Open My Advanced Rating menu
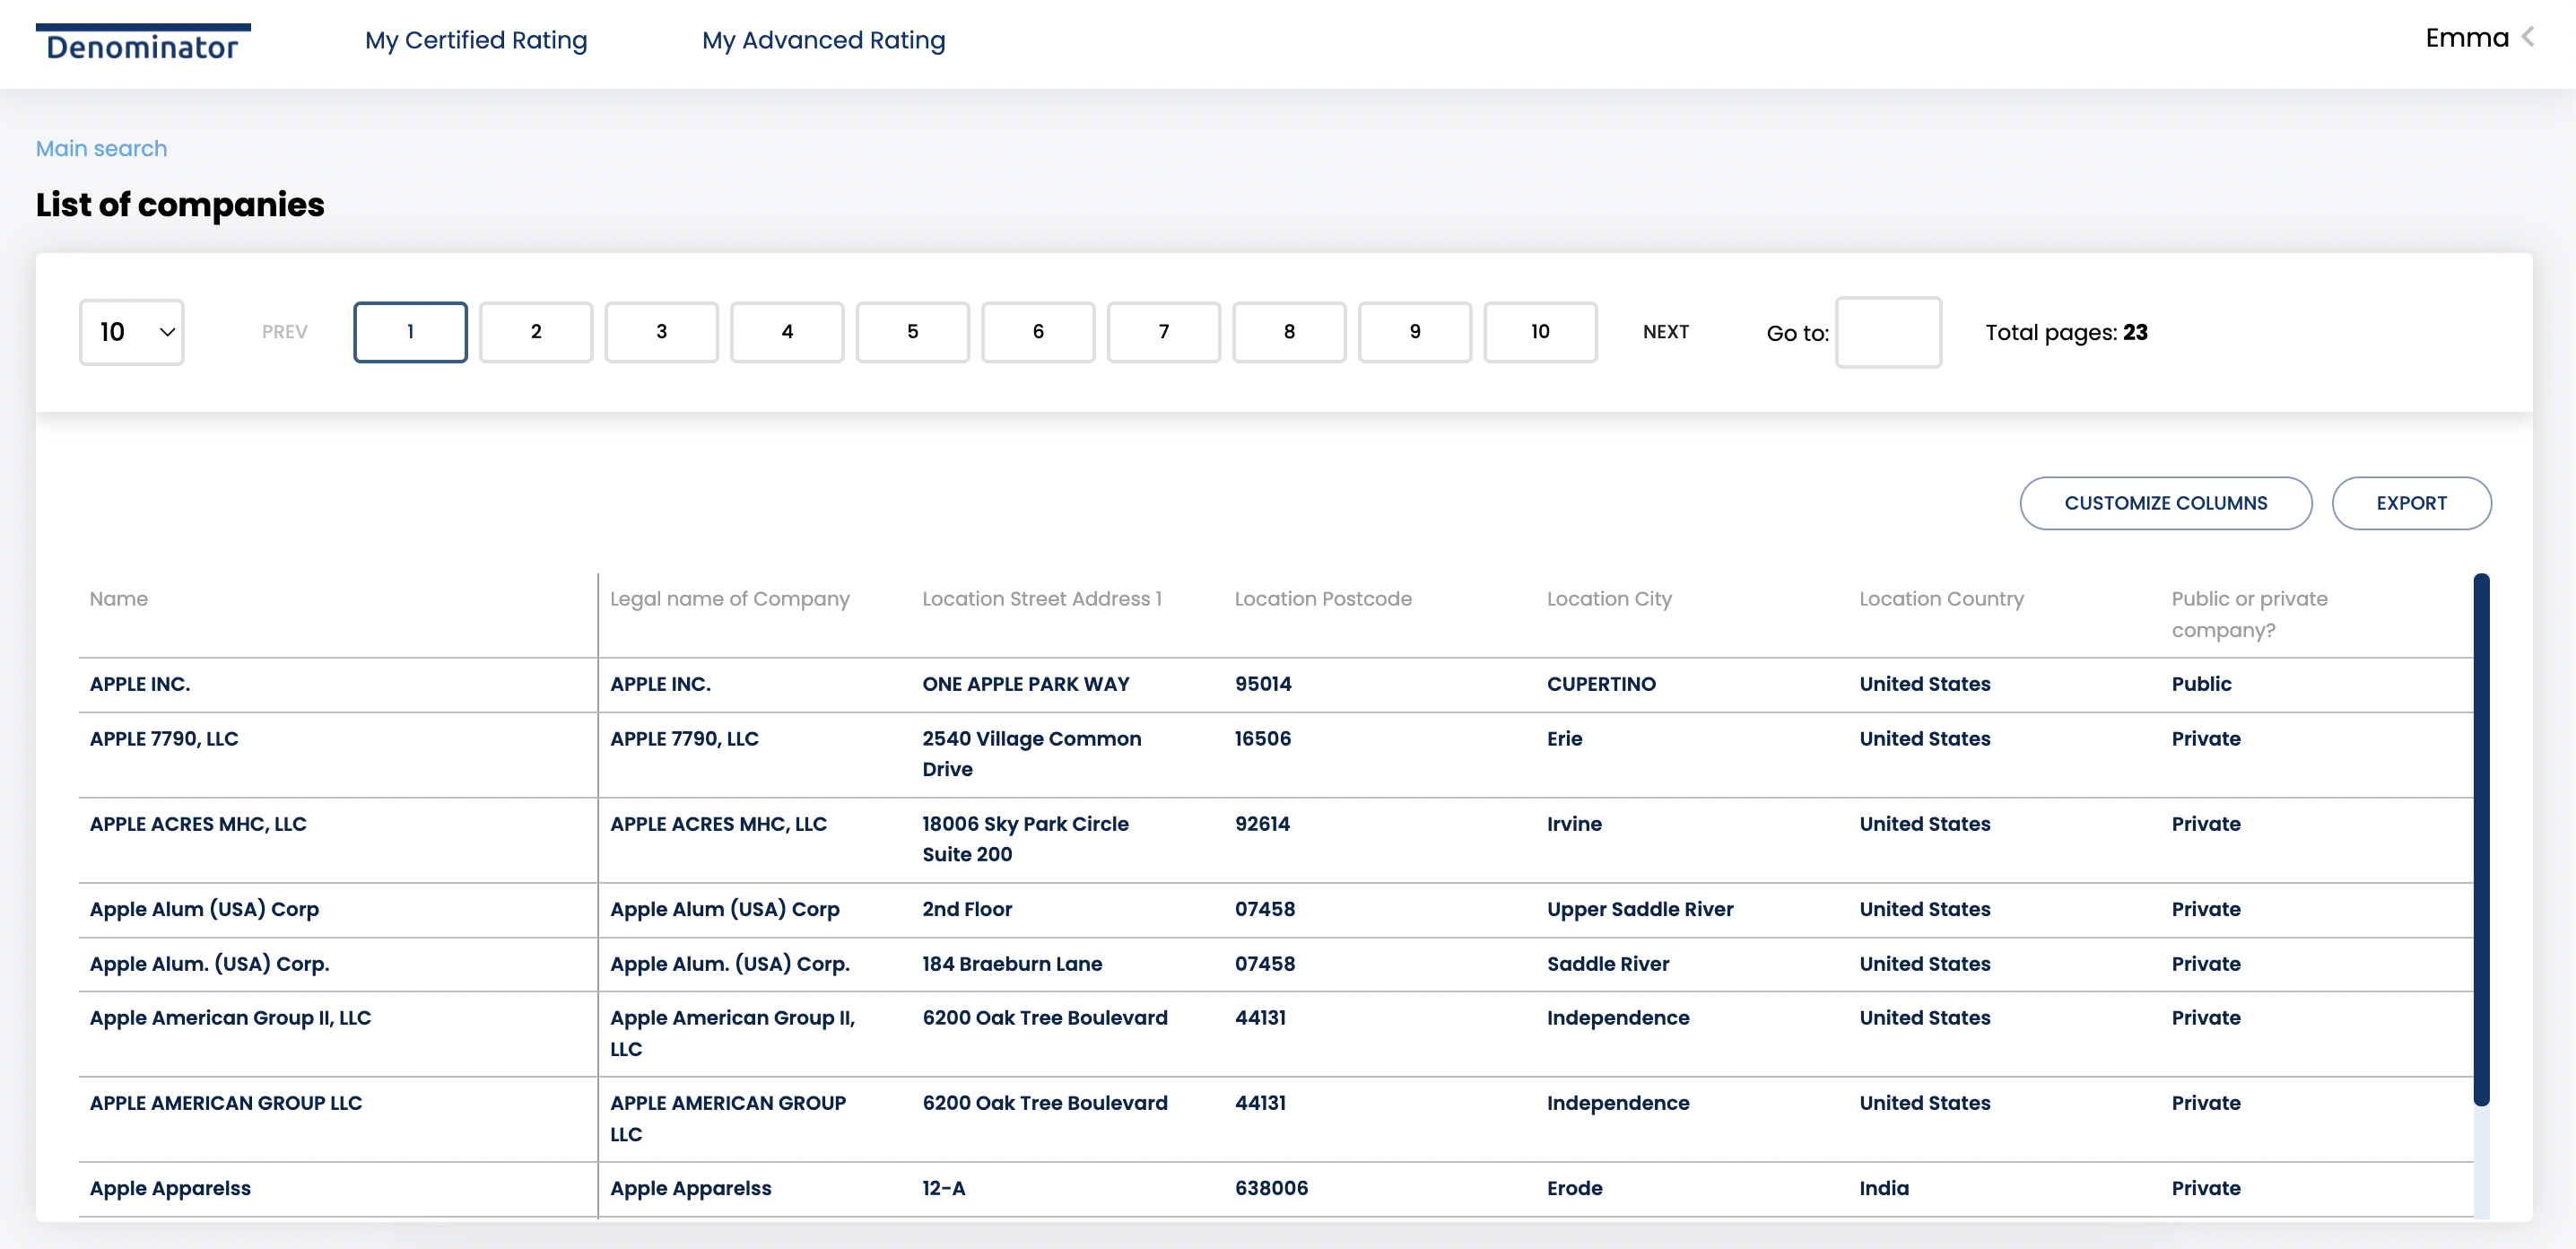The height and width of the screenshot is (1249, 2576). pos(823,40)
